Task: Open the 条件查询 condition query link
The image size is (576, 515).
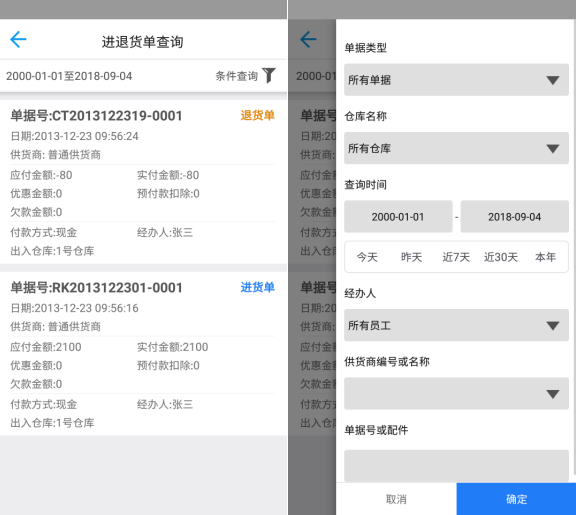Action: (x=237, y=76)
